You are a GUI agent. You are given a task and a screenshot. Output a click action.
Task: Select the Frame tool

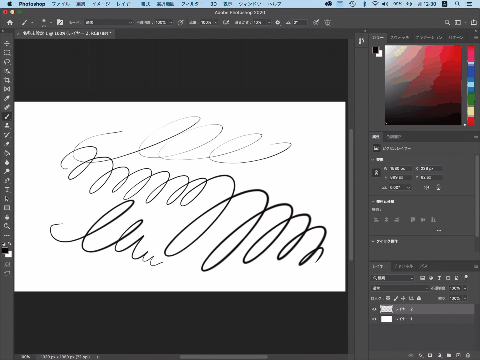click(x=7, y=89)
